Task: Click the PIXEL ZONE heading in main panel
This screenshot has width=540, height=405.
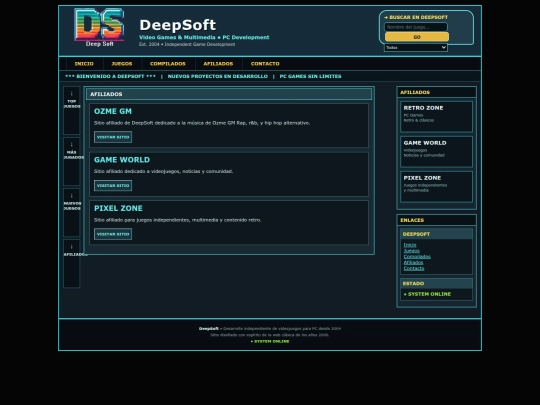Action: 118,208
